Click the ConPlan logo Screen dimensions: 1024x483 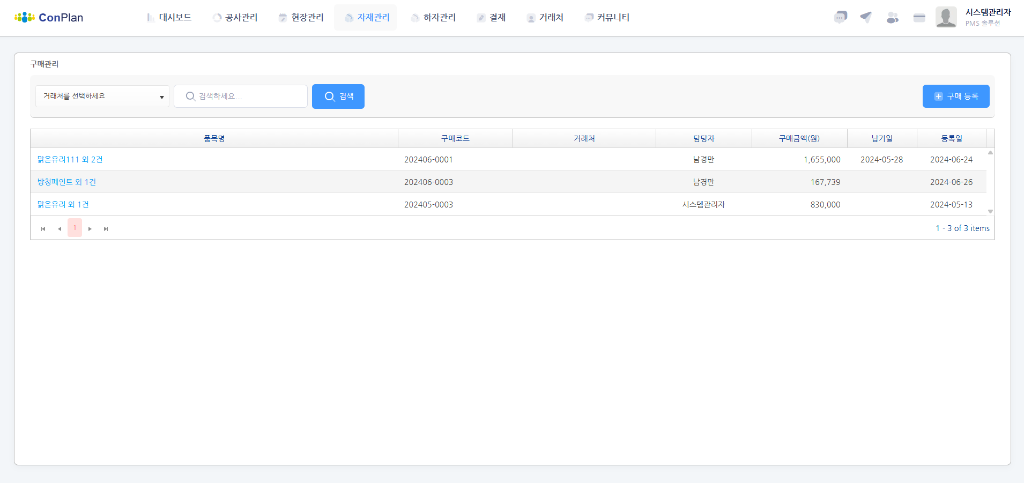pos(49,18)
